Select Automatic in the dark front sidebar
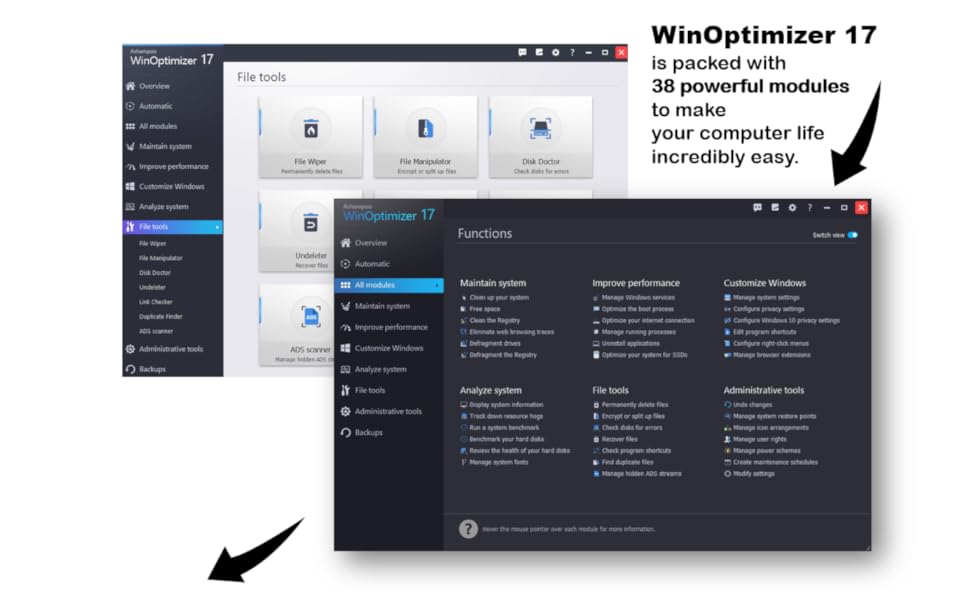Screen dimensions: 970x600 click(372, 264)
